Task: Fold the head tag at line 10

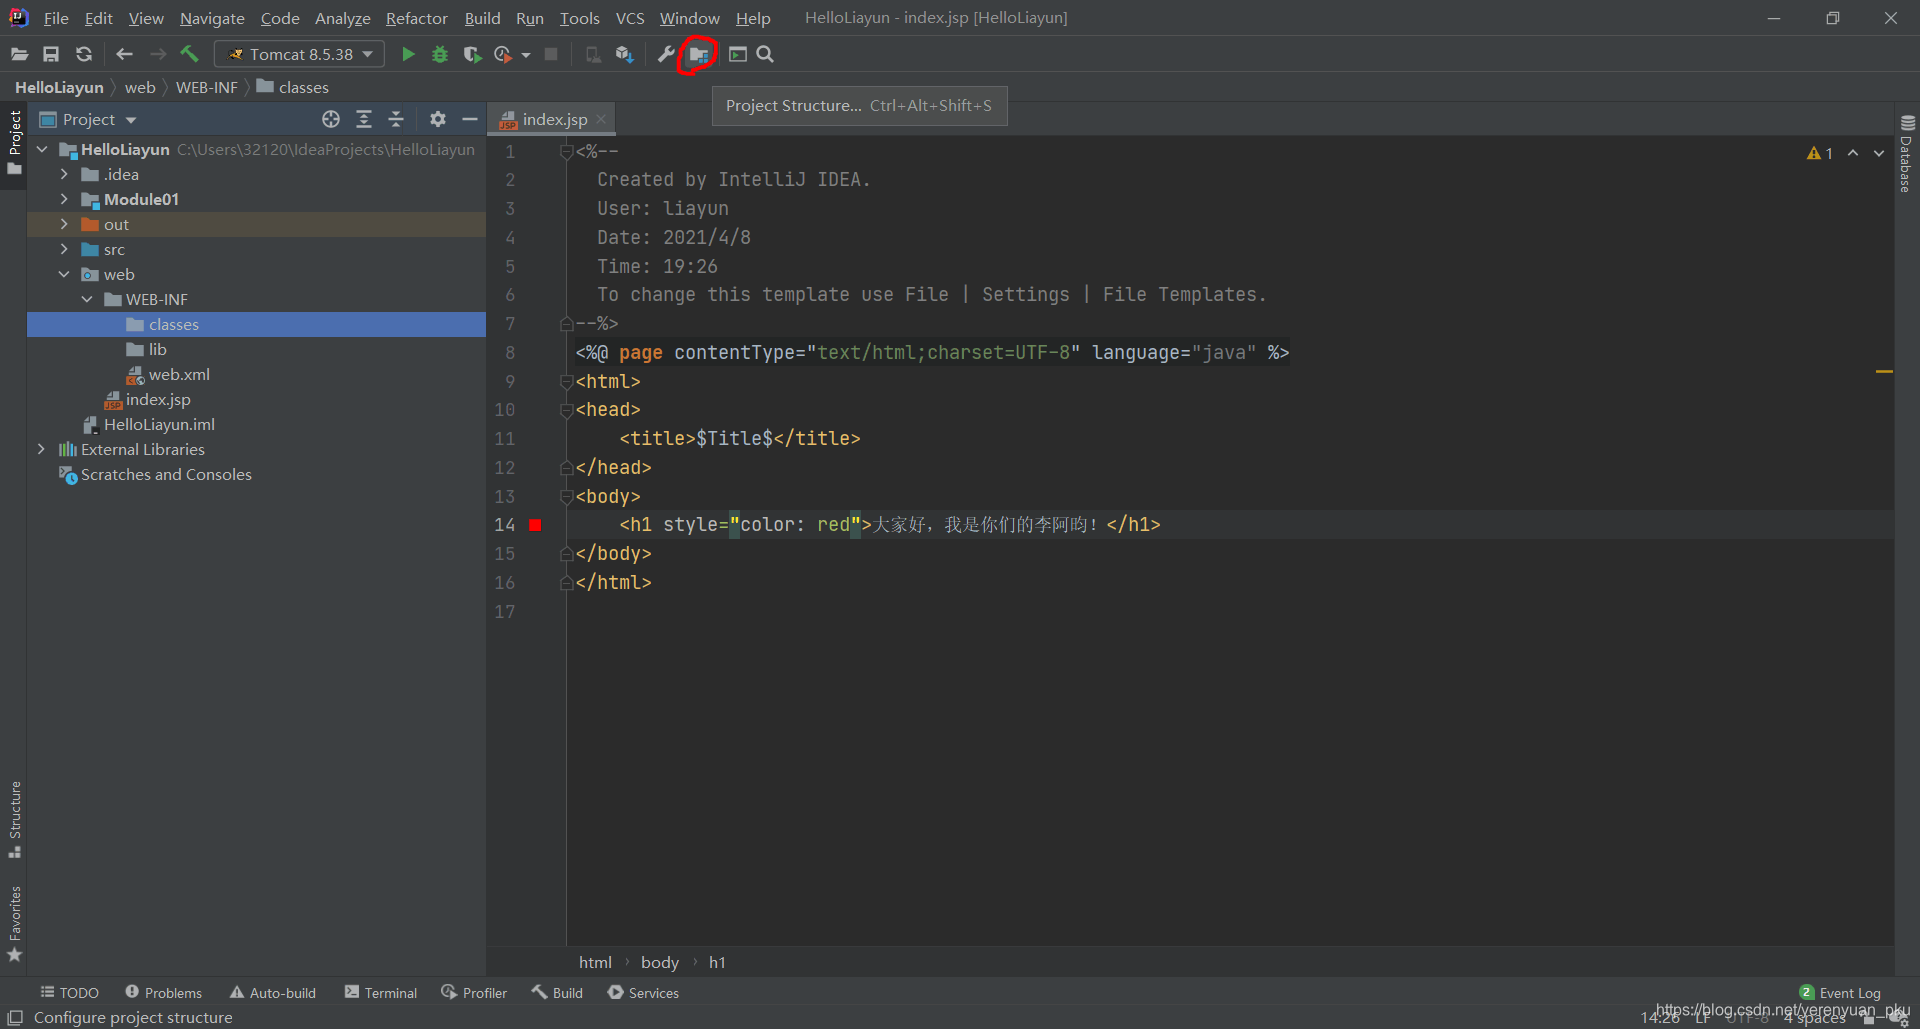Action: (x=567, y=410)
